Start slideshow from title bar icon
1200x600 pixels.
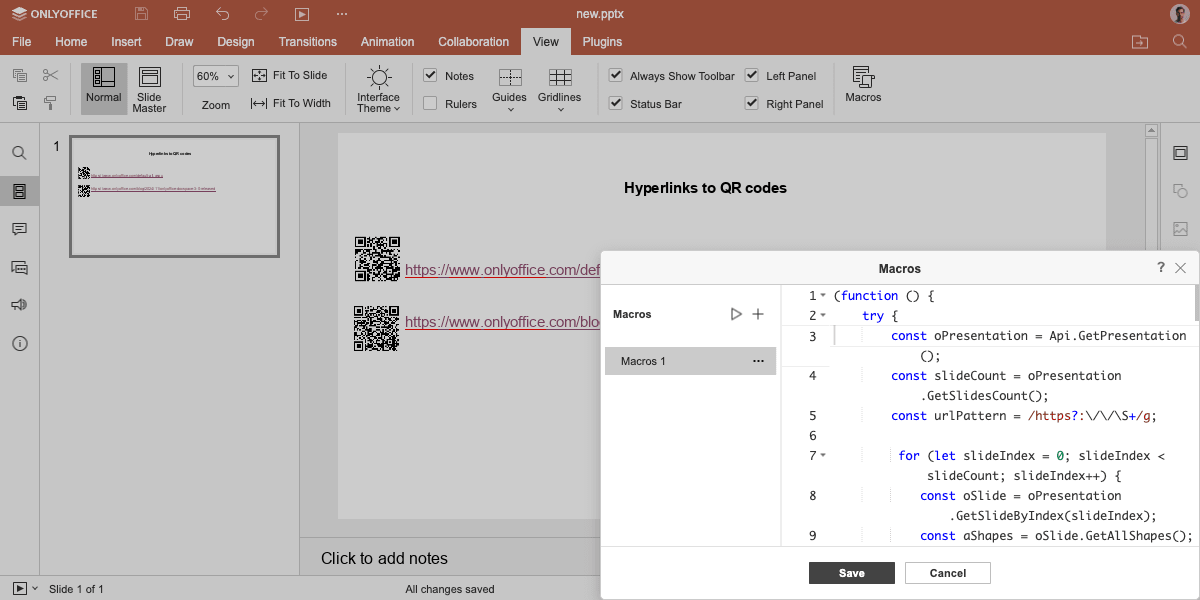[302, 14]
